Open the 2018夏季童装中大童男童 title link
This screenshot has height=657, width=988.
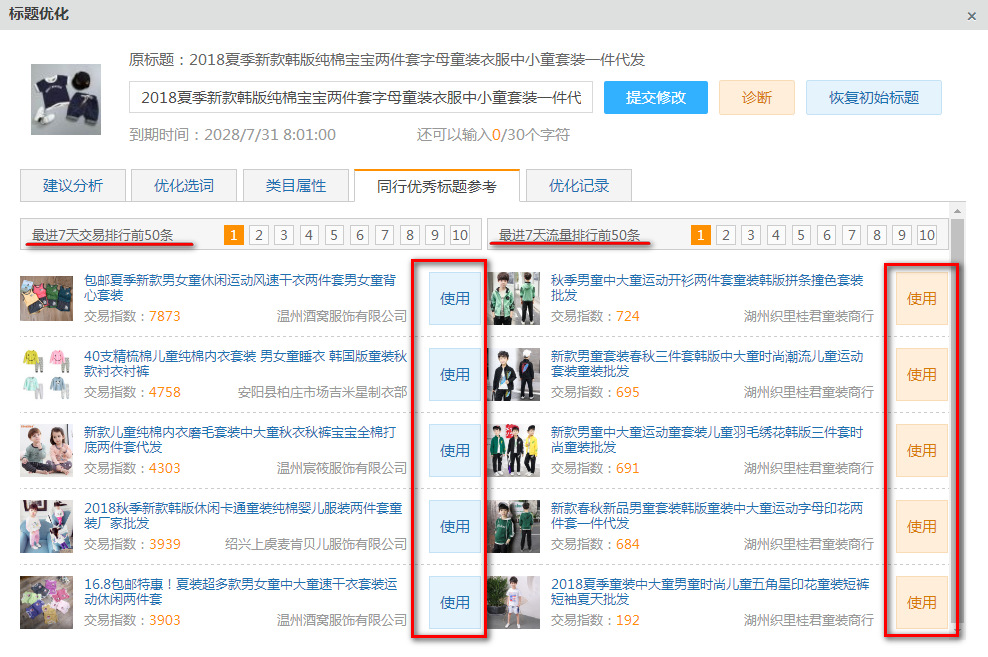710,591
